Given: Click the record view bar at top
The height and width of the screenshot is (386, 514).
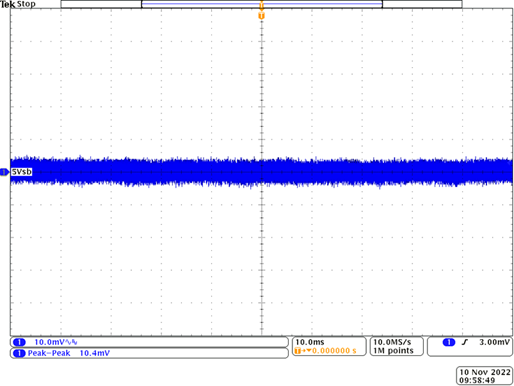Looking at the screenshot, I should tap(261, 4).
